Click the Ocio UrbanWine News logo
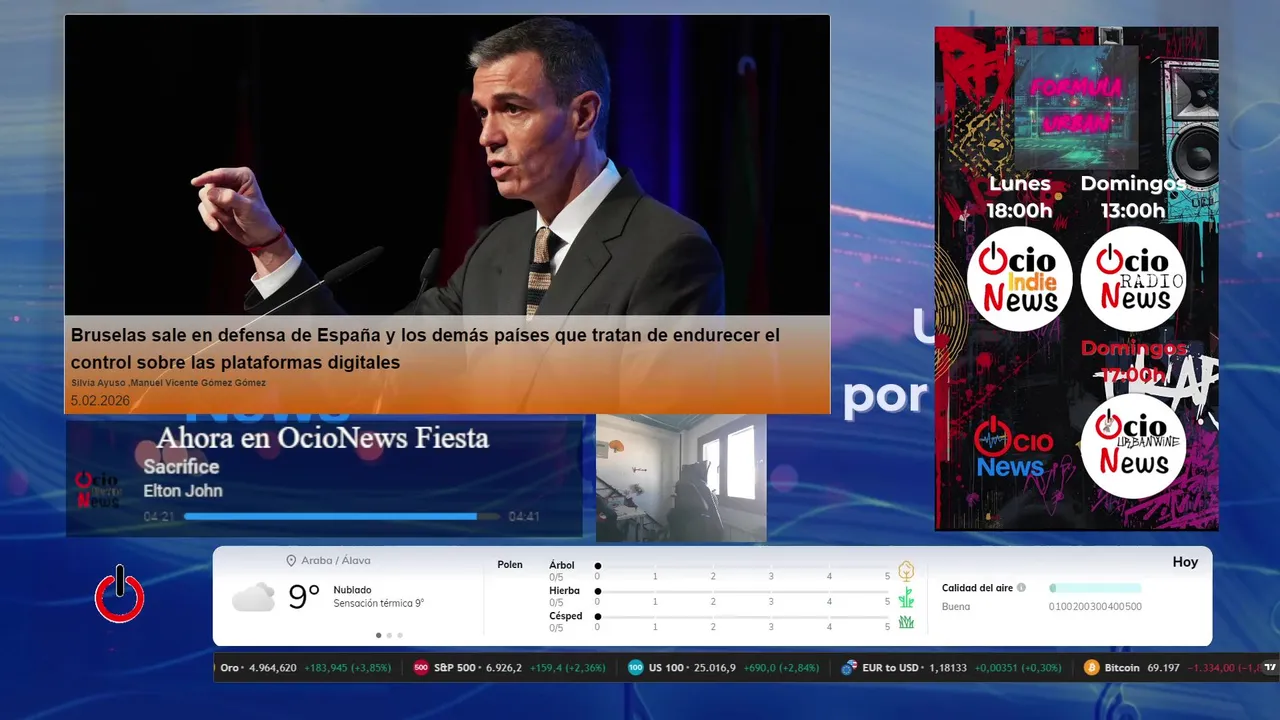Screen dimensions: 1280x720 tap(1133, 445)
